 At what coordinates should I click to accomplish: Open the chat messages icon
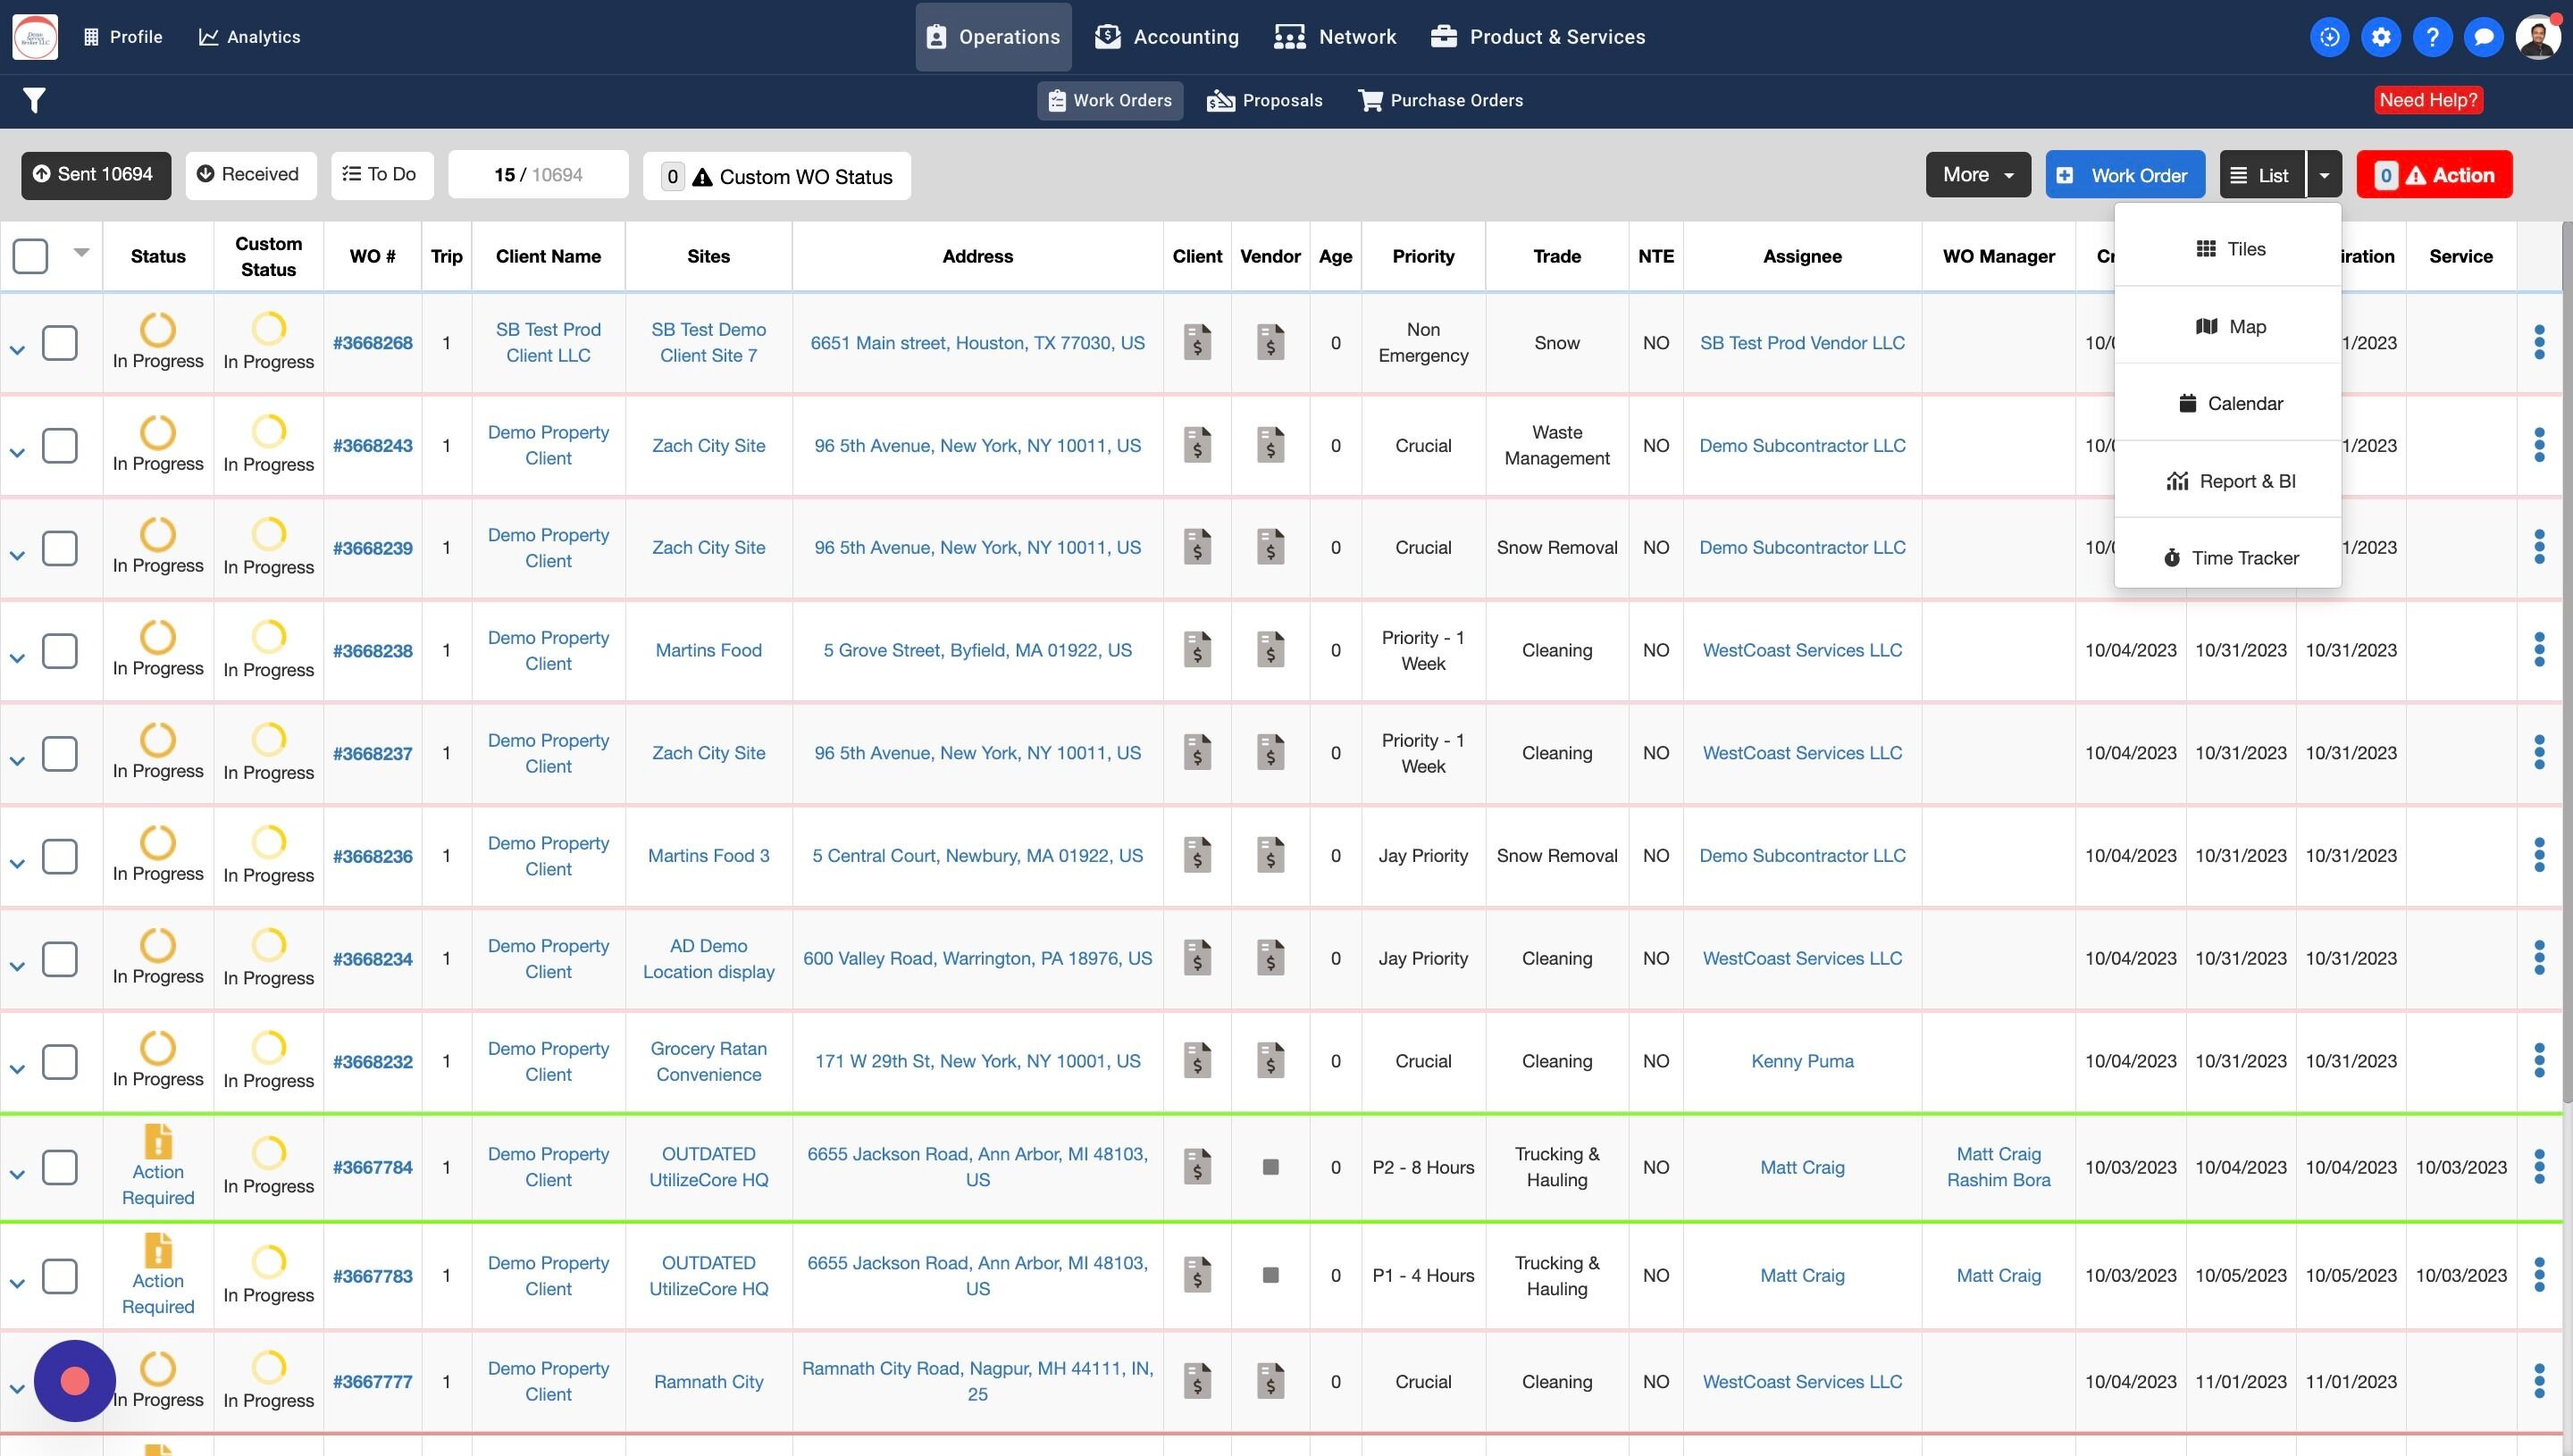pos(2483,37)
